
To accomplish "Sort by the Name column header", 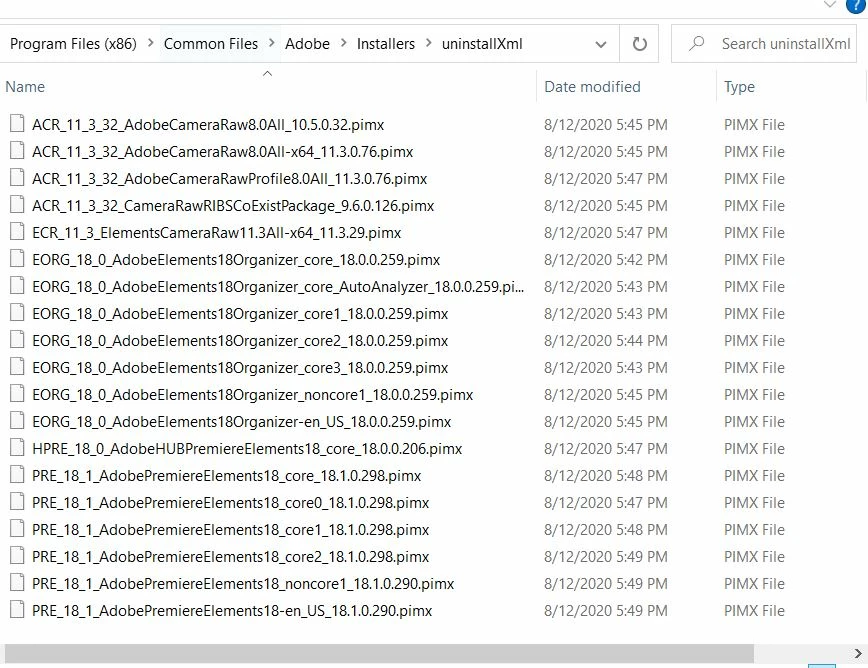I will coord(25,87).
